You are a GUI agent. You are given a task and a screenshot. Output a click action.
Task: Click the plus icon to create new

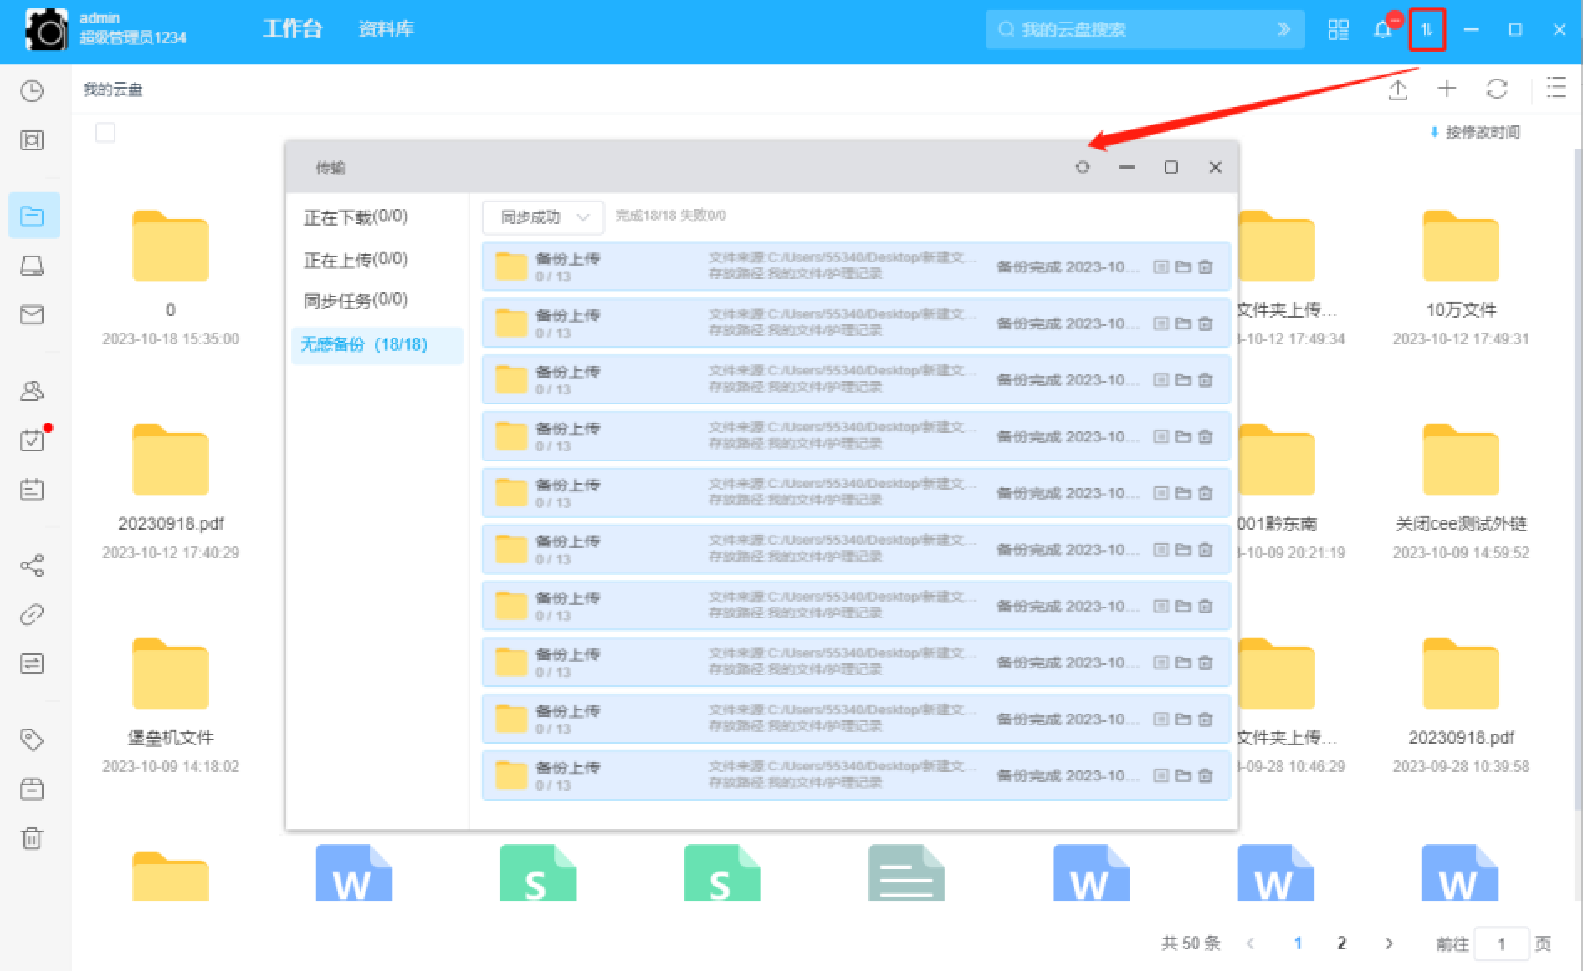[1446, 89]
